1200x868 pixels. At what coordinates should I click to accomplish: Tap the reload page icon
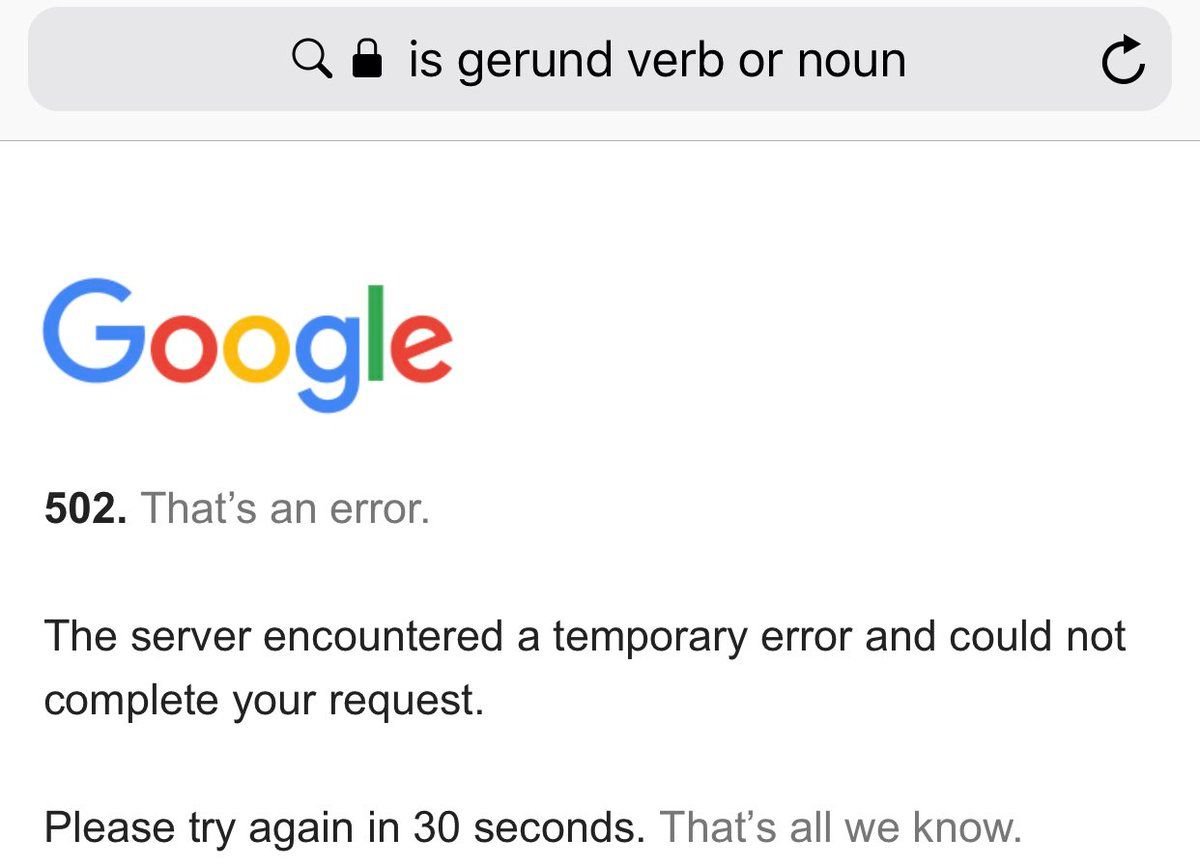1122,62
